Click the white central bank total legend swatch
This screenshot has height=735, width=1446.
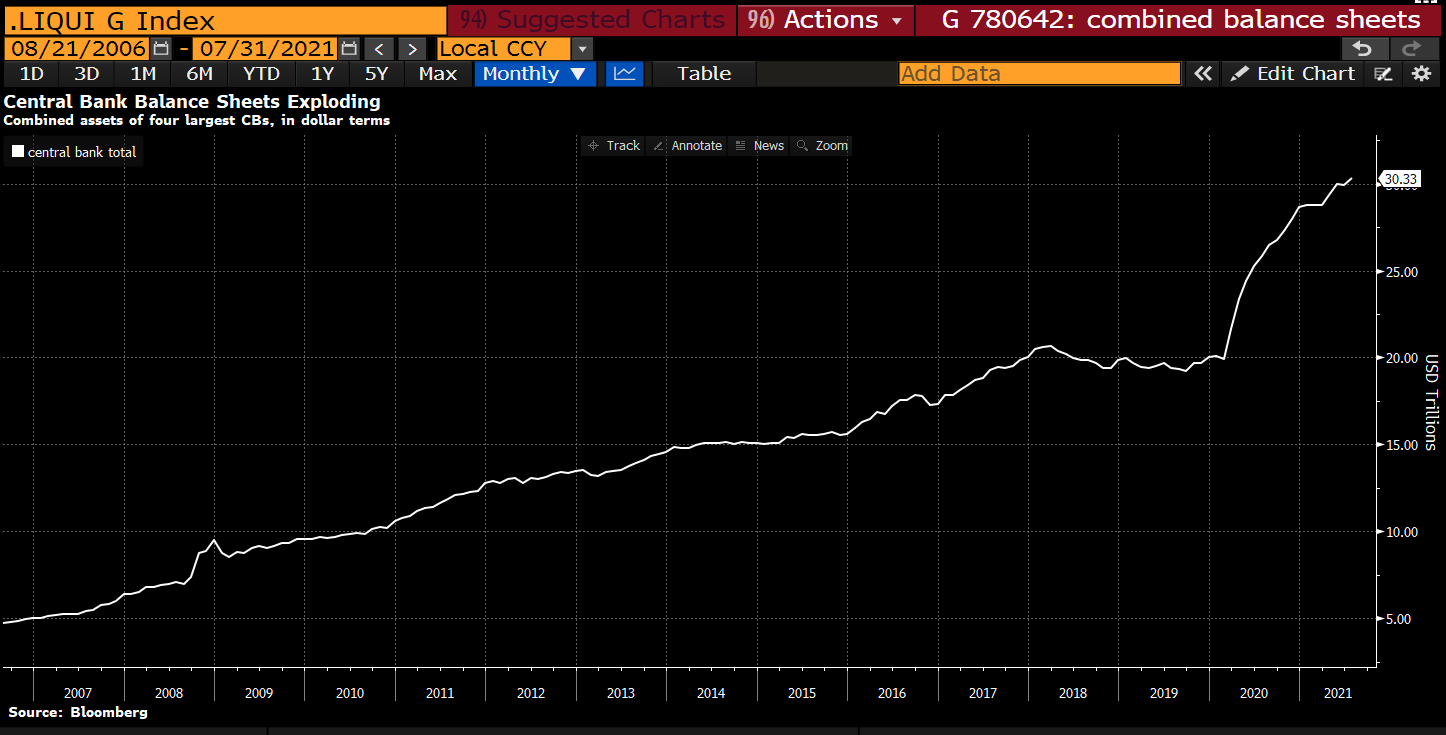[18, 152]
